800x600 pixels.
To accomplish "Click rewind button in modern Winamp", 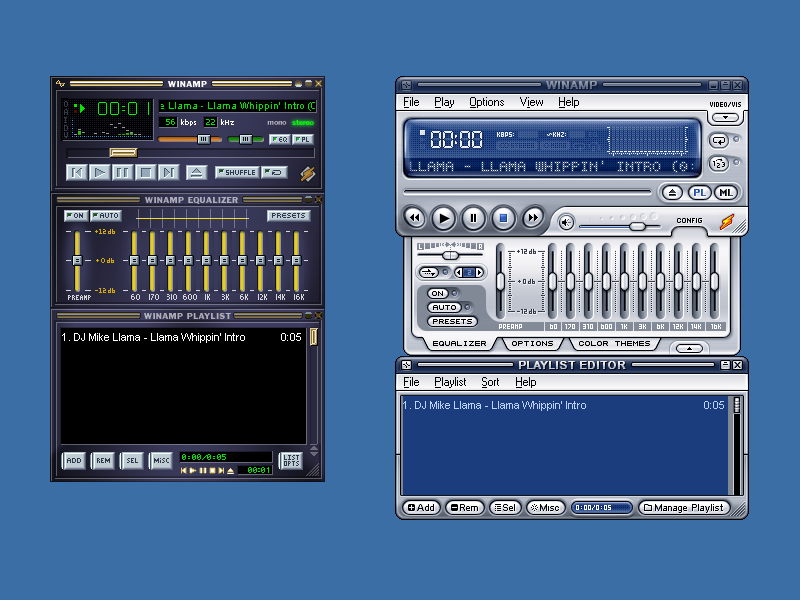I will (414, 218).
